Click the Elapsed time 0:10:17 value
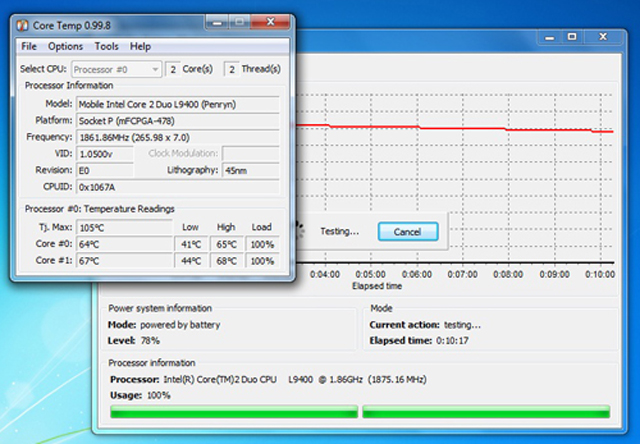 click(452, 341)
